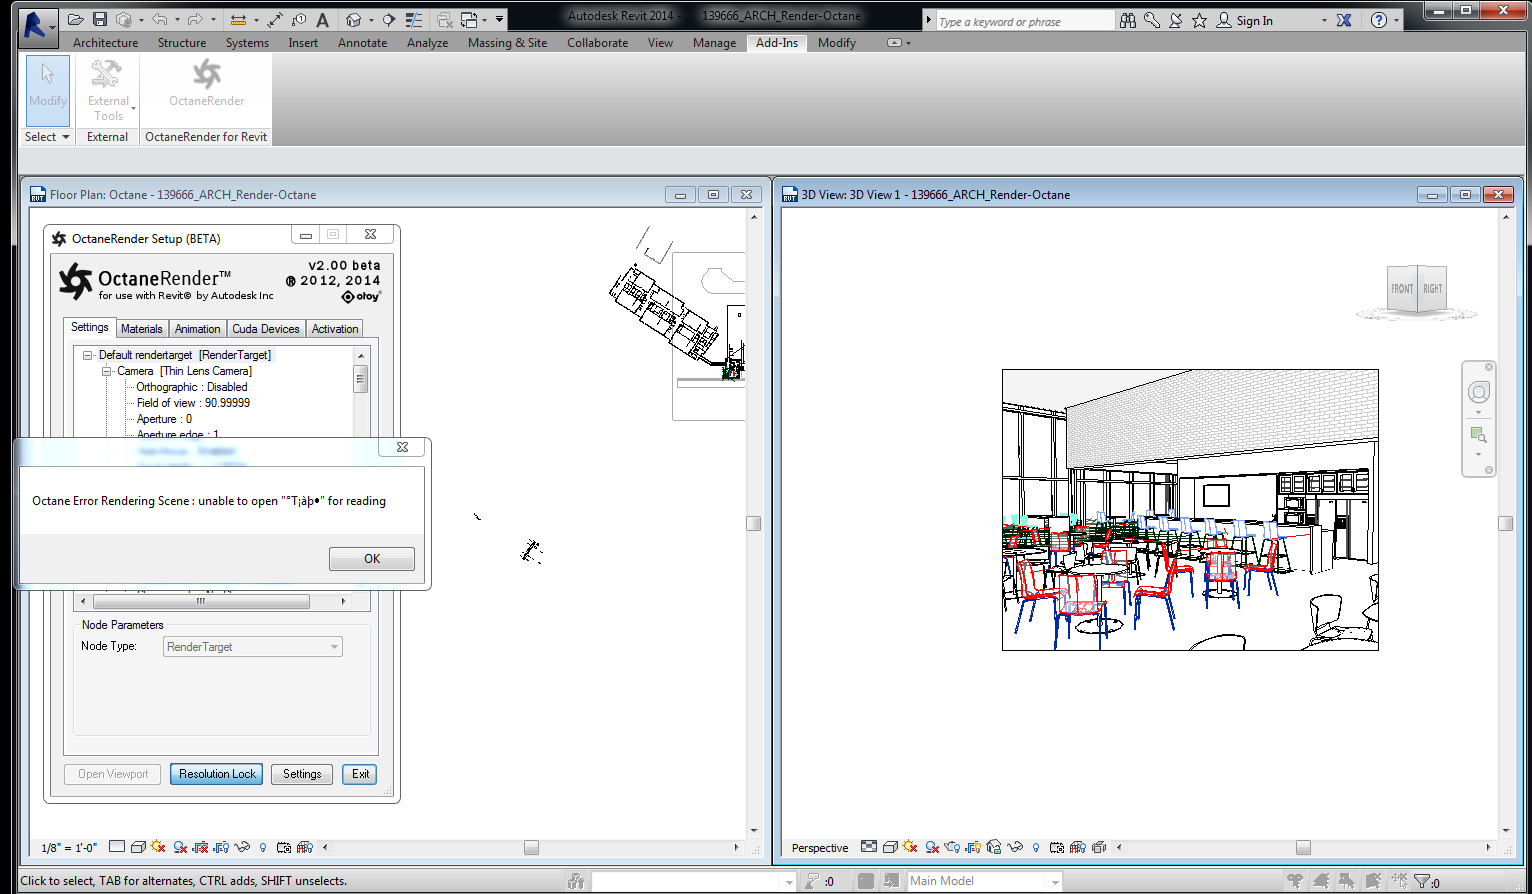The width and height of the screenshot is (1532, 894).
Task: Select the Text tool icon (A)
Action: [x=322, y=20]
